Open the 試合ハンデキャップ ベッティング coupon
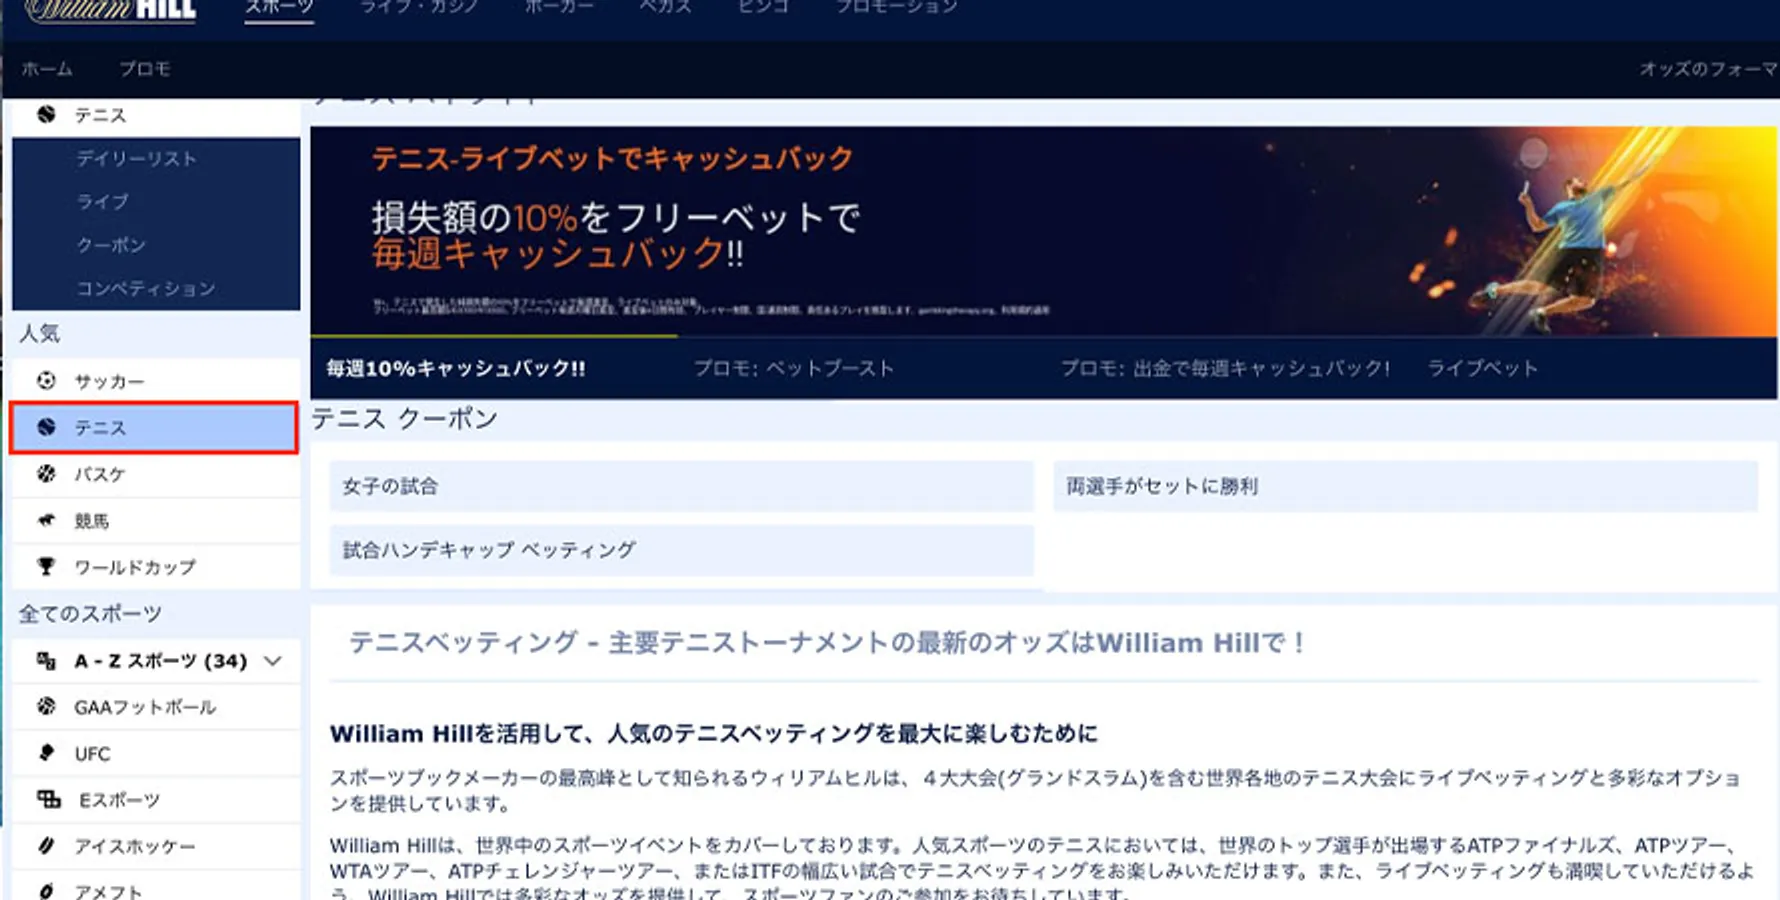The width and height of the screenshot is (1780, 900). point(681,550)
